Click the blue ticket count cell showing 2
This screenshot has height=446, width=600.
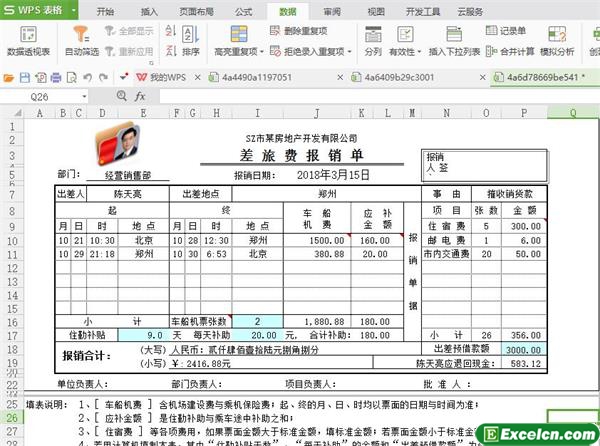pos(258,321)
